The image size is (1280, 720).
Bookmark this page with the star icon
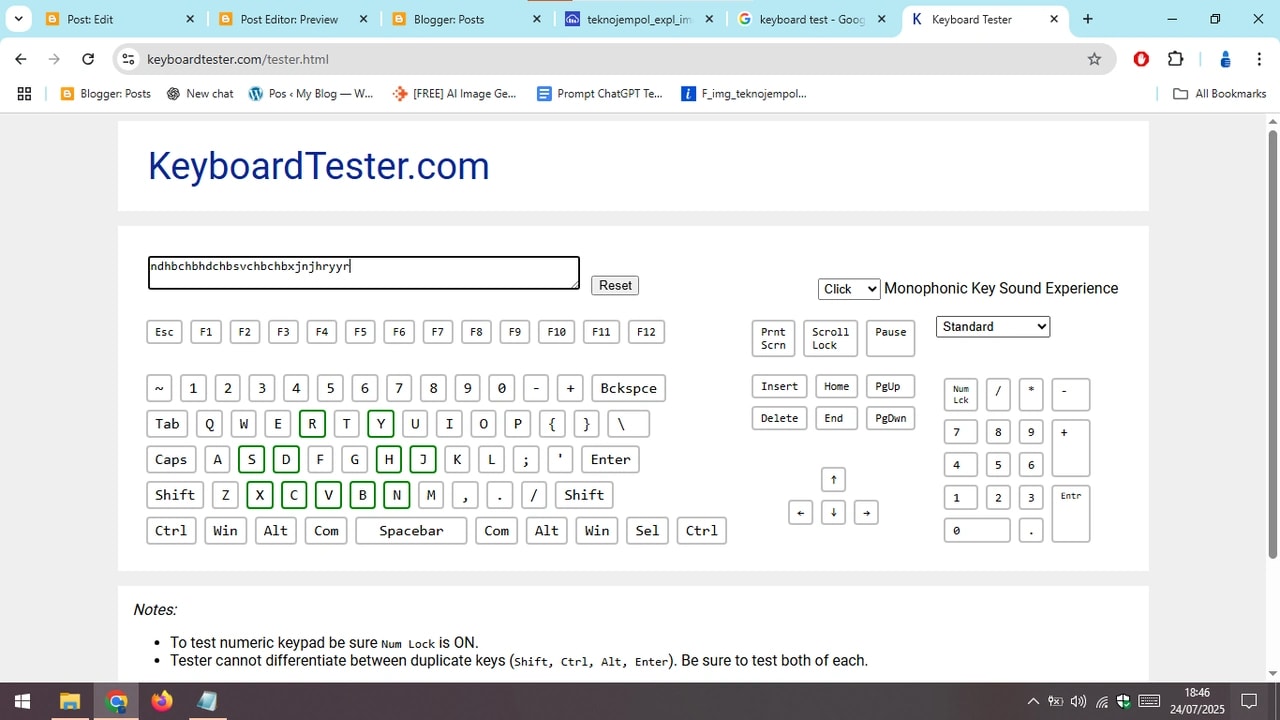tap(1094, 59)
